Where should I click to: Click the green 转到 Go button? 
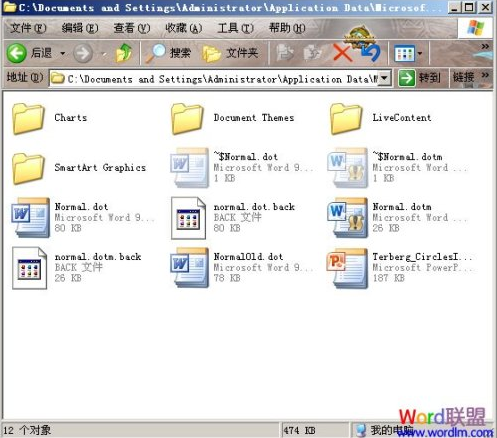click(x=420, y=78)
